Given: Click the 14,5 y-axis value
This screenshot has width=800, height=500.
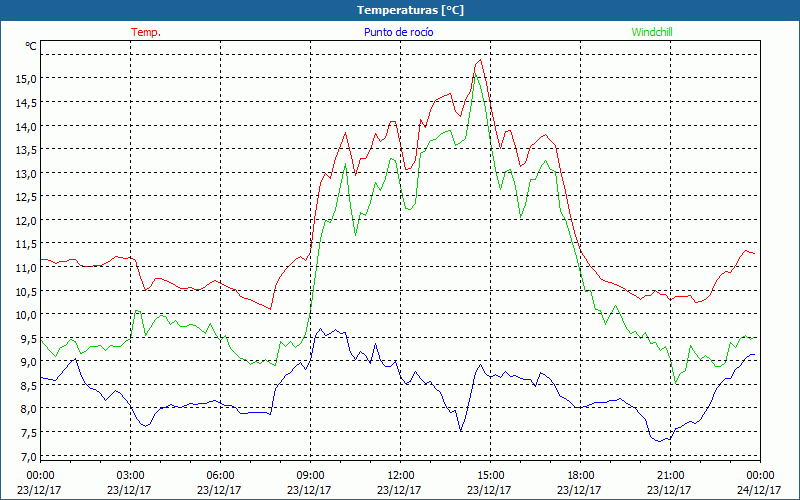Looking at the screenshot, I should (x=26, y=103).
